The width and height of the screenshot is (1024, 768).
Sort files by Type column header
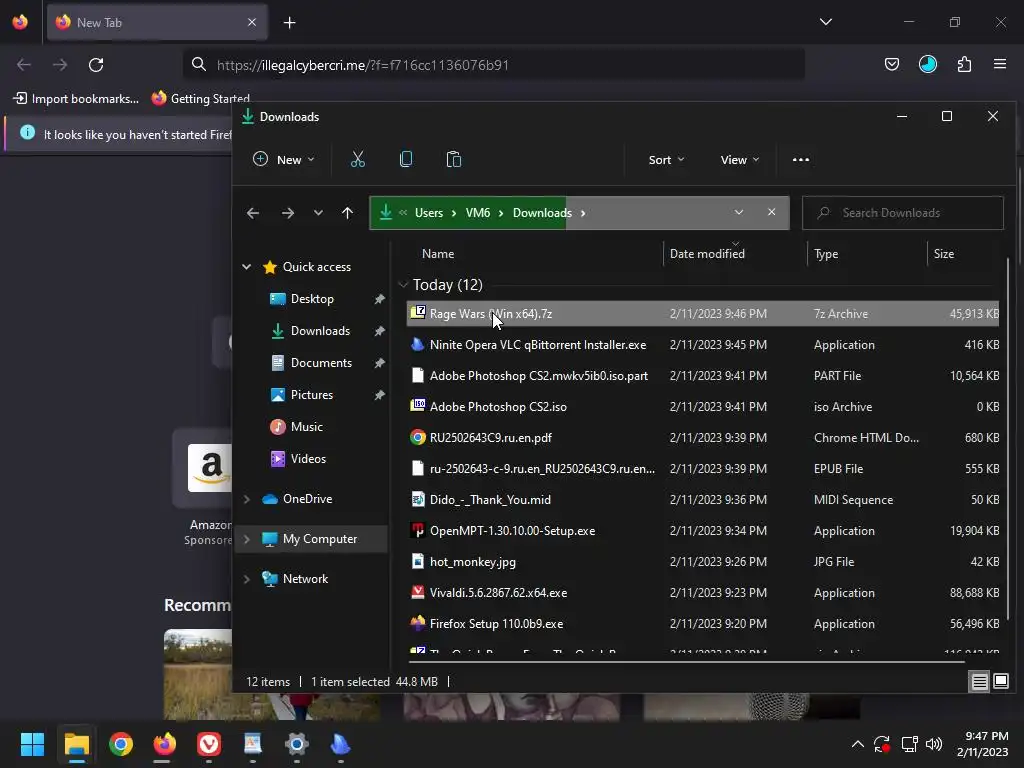pos(826,254)
